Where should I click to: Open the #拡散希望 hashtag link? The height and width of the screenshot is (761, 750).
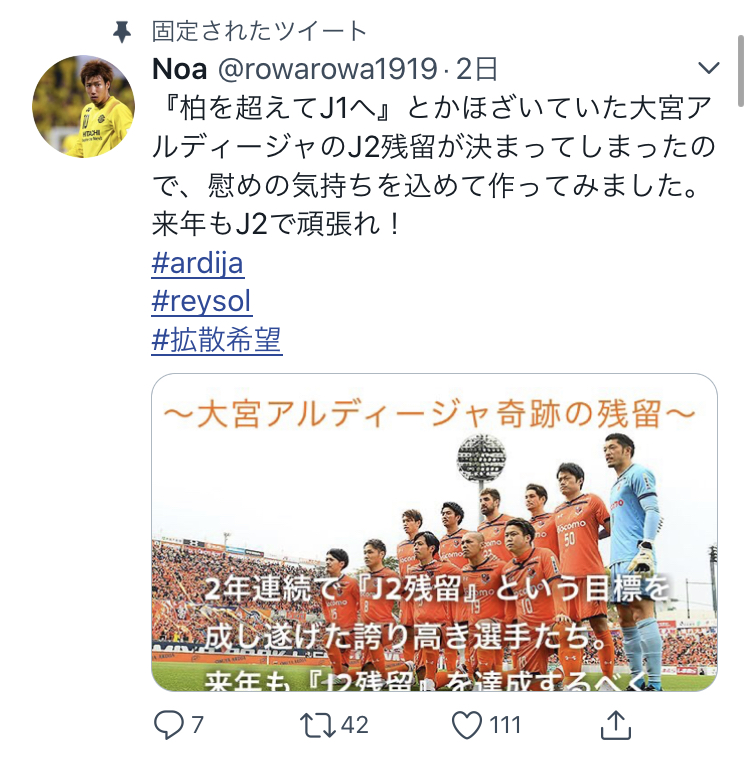(x=217, y=340)
